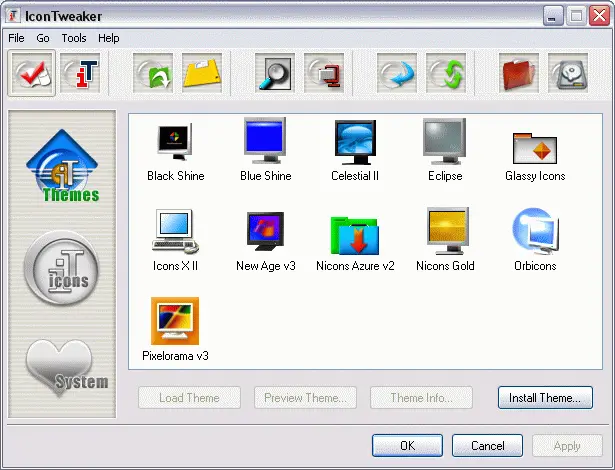Select the Orbicons theme
Screen dimensions: 615x470
point(535,240)
